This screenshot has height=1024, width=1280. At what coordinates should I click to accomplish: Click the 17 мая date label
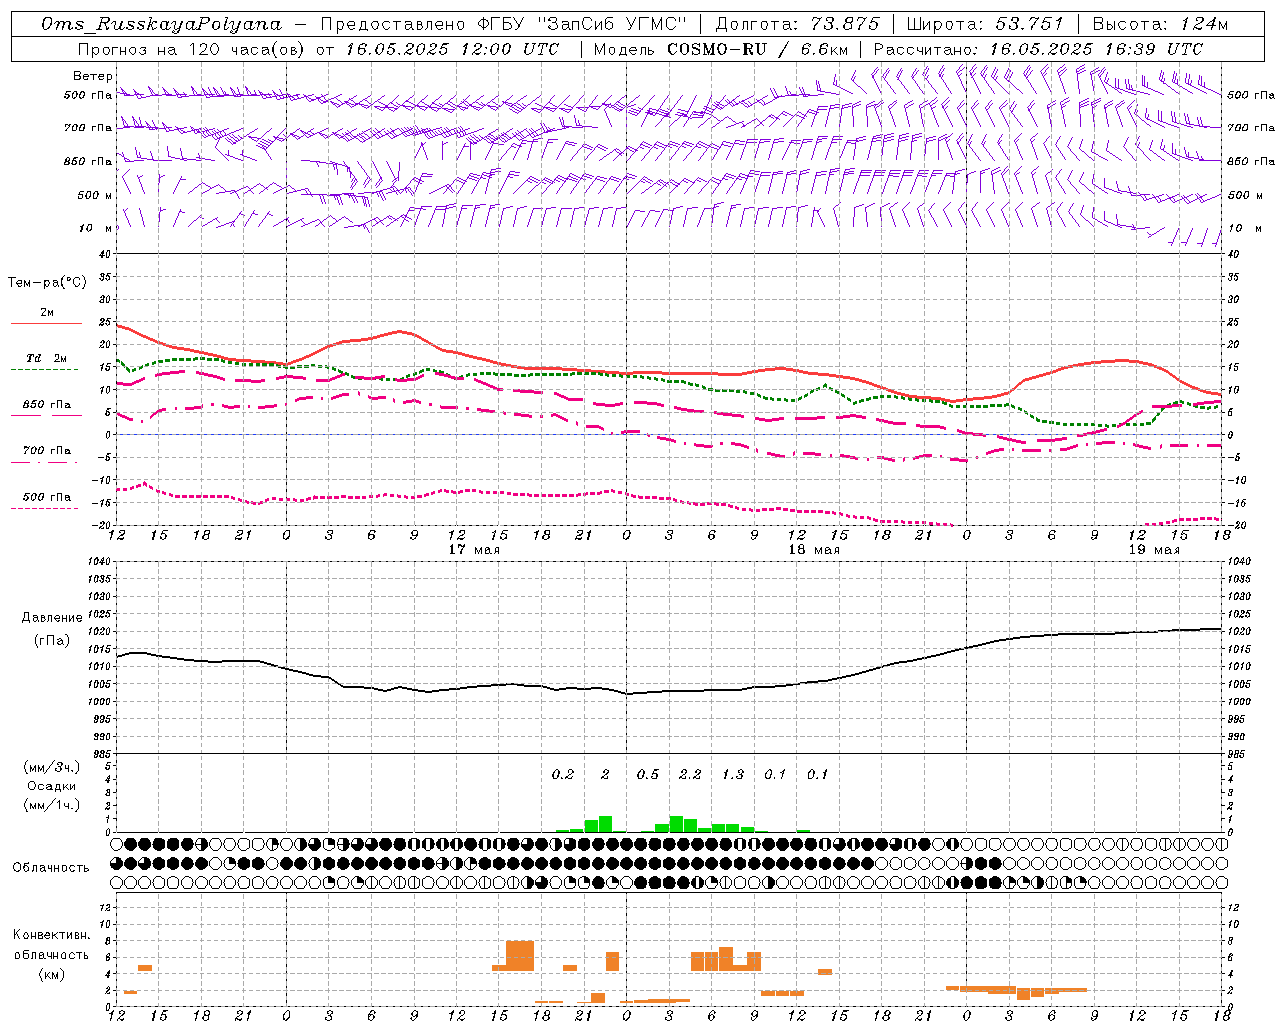pos(474,550)
